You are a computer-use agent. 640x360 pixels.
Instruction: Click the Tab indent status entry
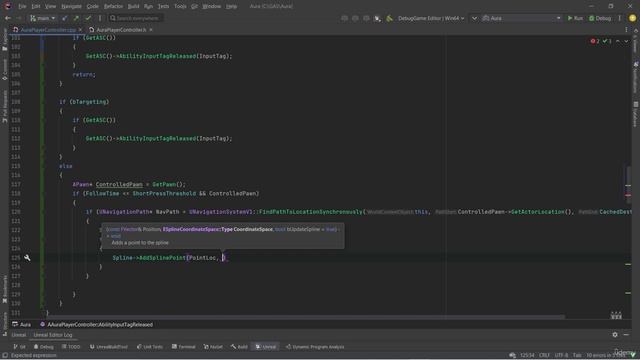577,355
